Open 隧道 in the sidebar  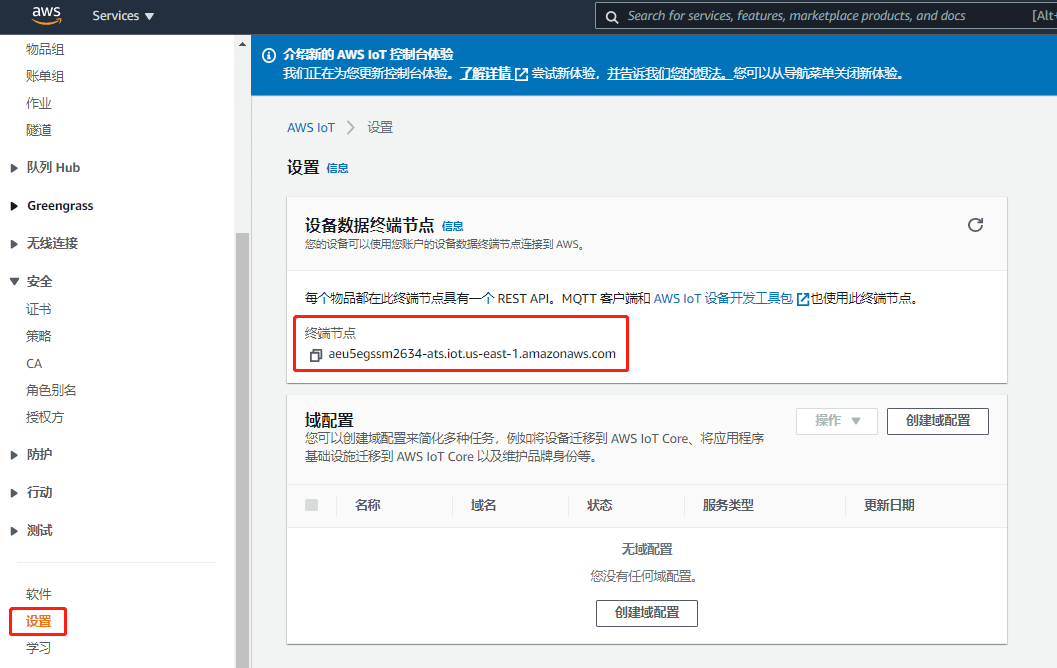click(38, 130)
